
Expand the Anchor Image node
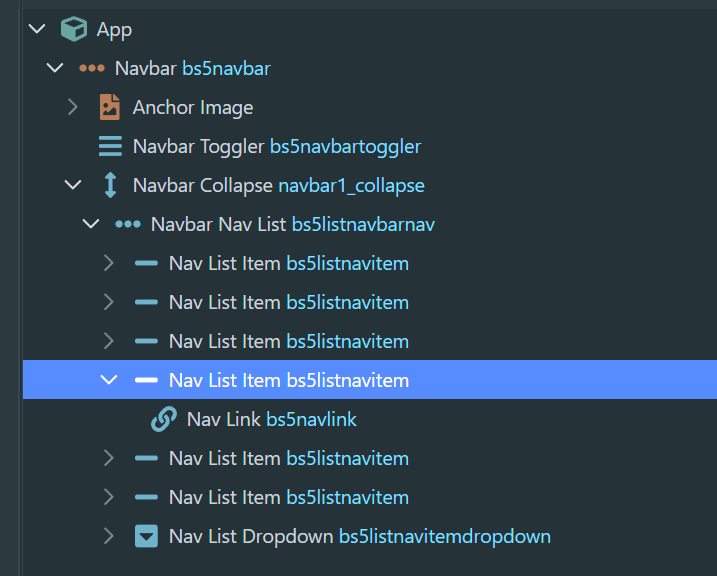pyautogui.click(x=73, y=107)
